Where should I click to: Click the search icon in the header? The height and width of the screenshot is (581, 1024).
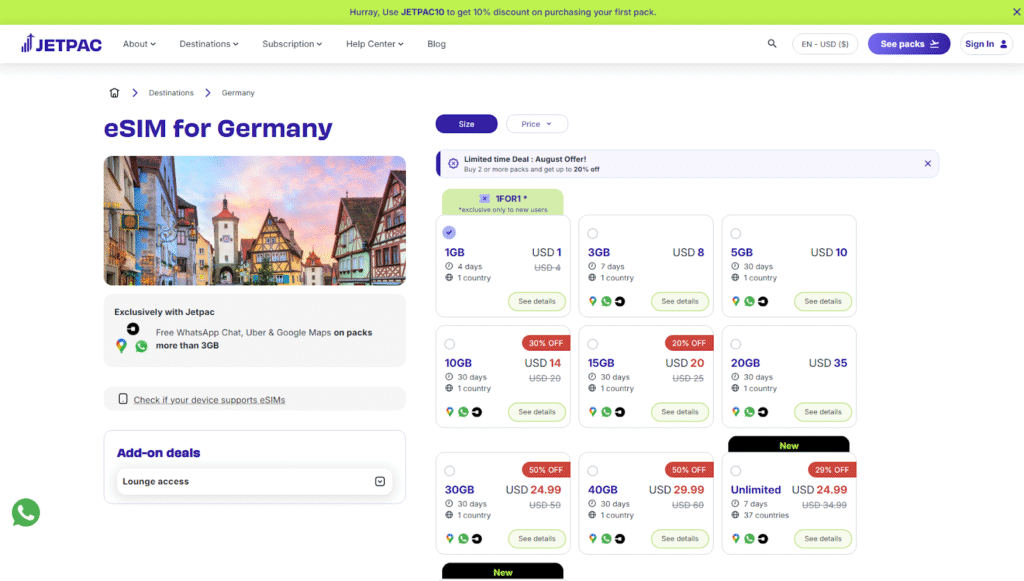771,43
